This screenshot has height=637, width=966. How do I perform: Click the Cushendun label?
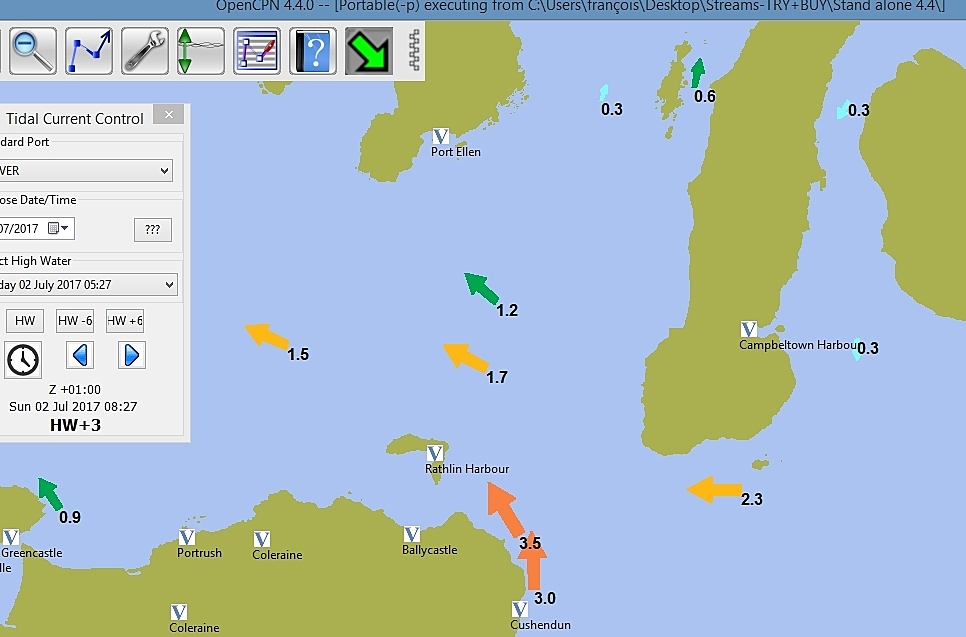click(540, 625)
